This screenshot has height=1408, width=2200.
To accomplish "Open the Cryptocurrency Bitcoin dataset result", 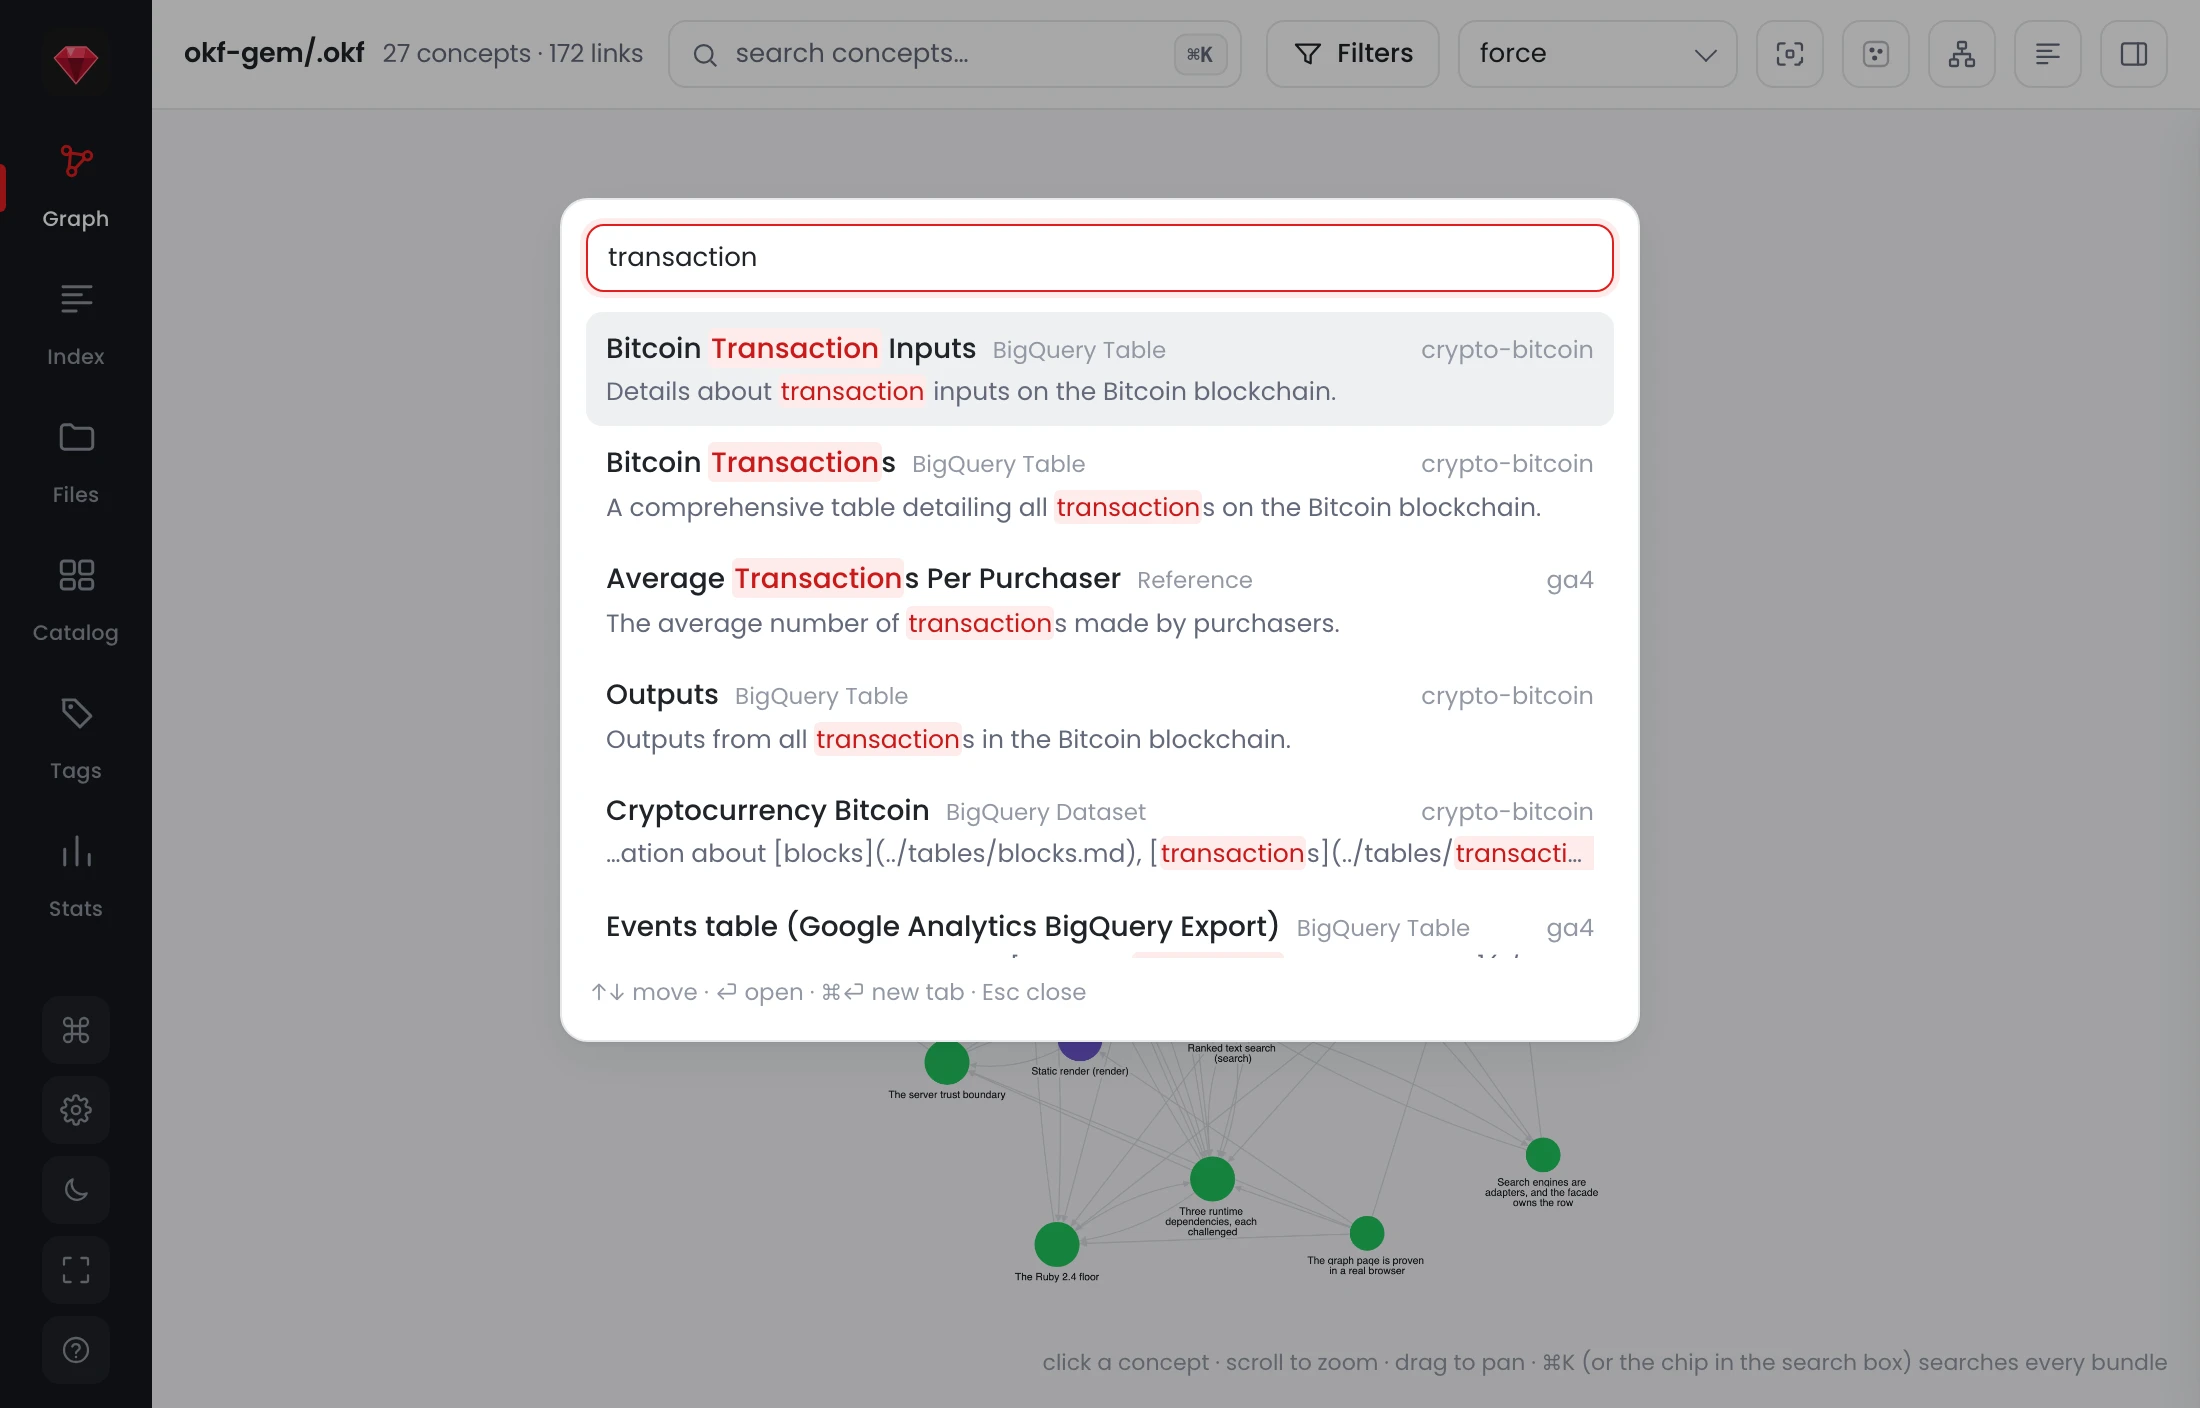I will tap(1100, 833).
